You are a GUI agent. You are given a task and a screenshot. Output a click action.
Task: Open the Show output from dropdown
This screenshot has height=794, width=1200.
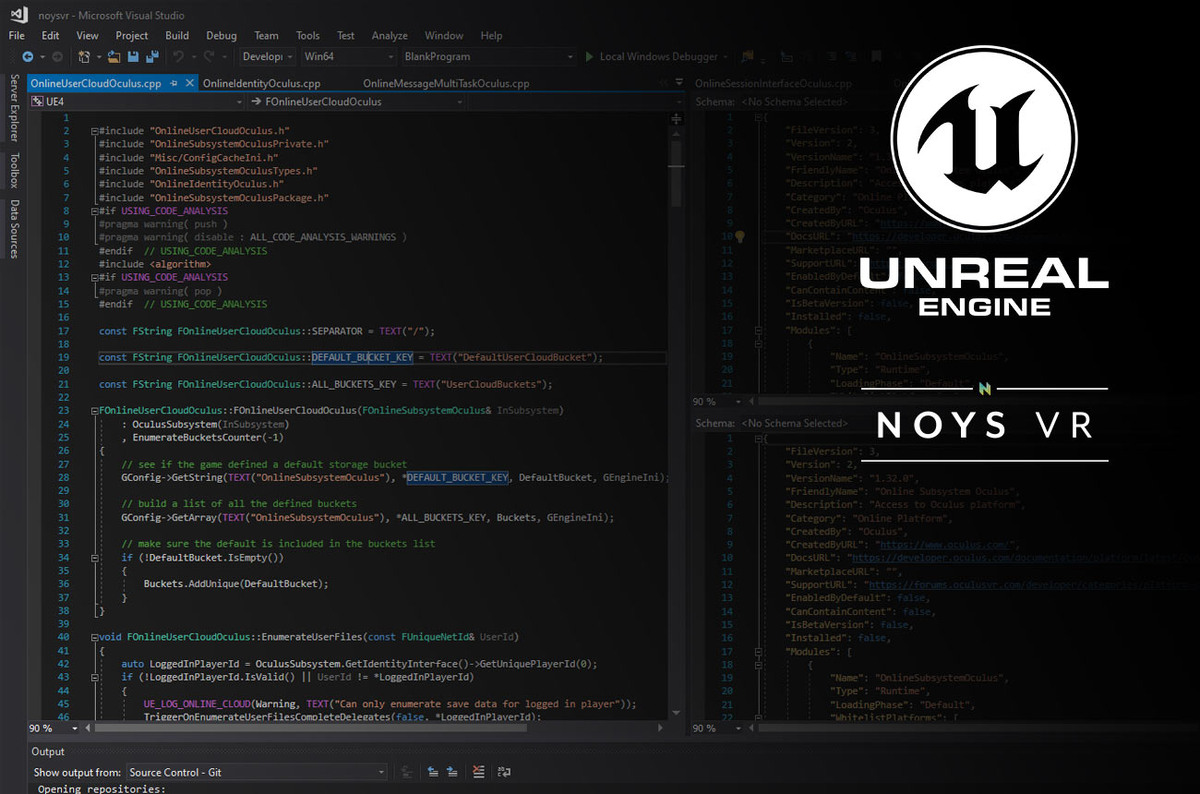[x=257, y=772]
